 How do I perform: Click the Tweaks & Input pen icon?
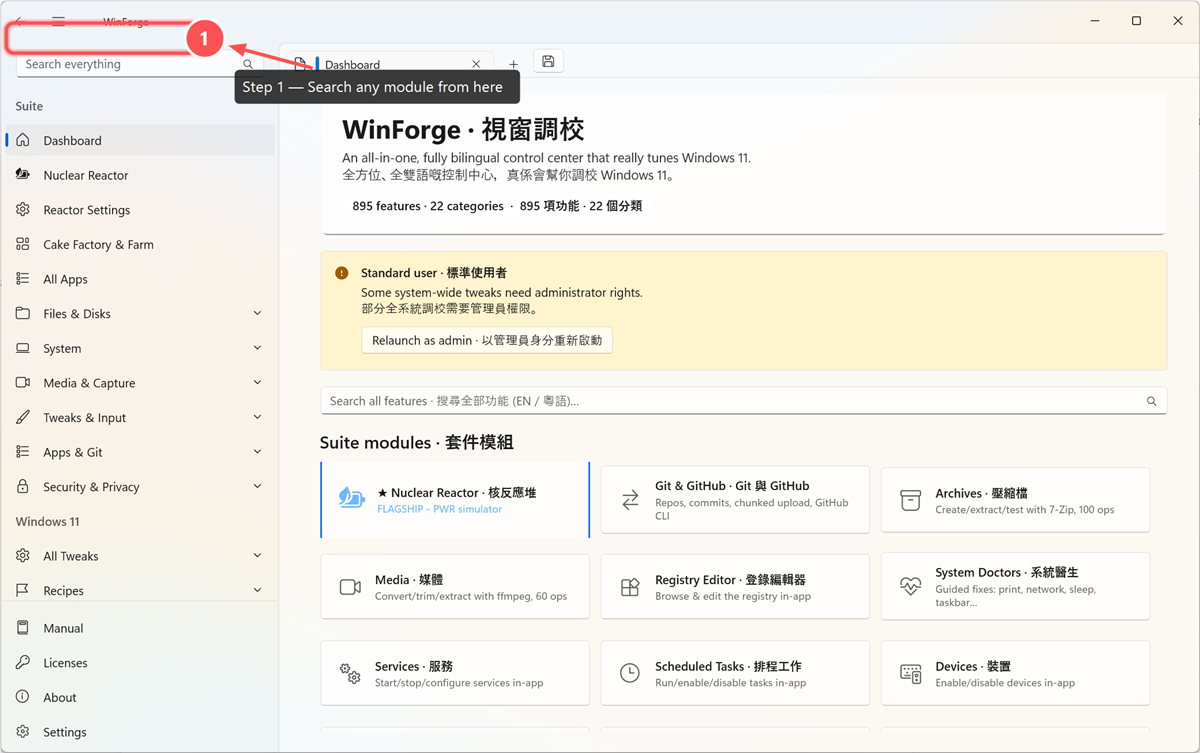point(23,417)
